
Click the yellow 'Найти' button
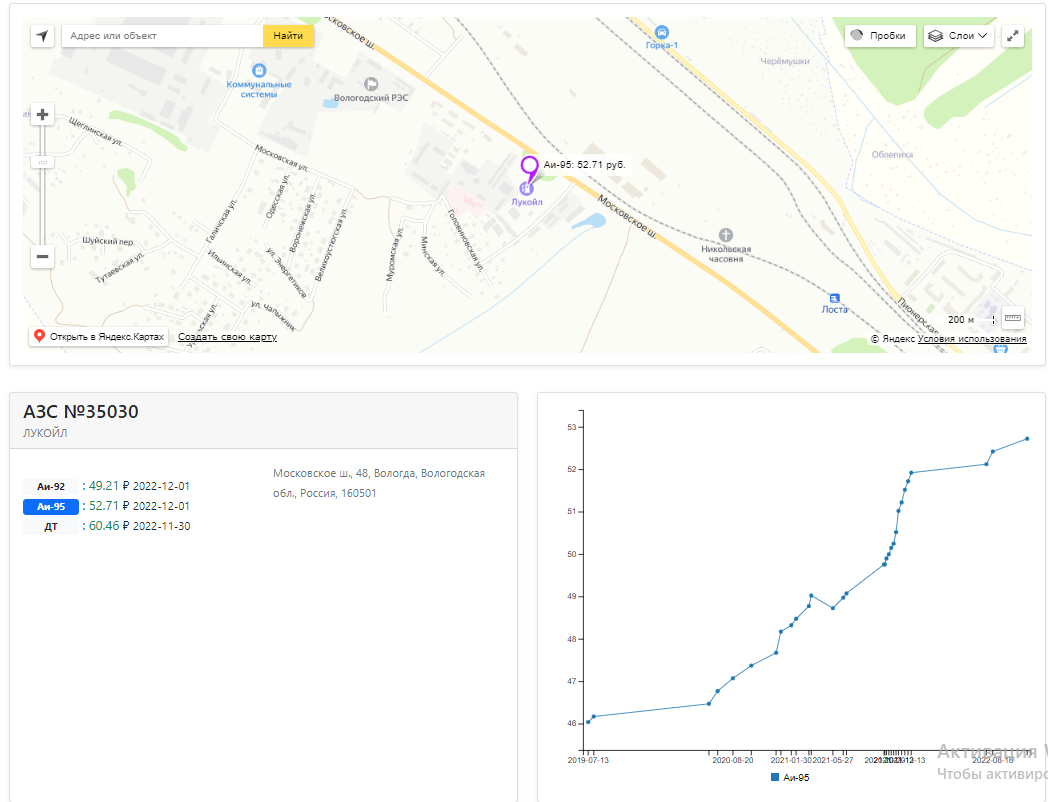pos(288,35)
